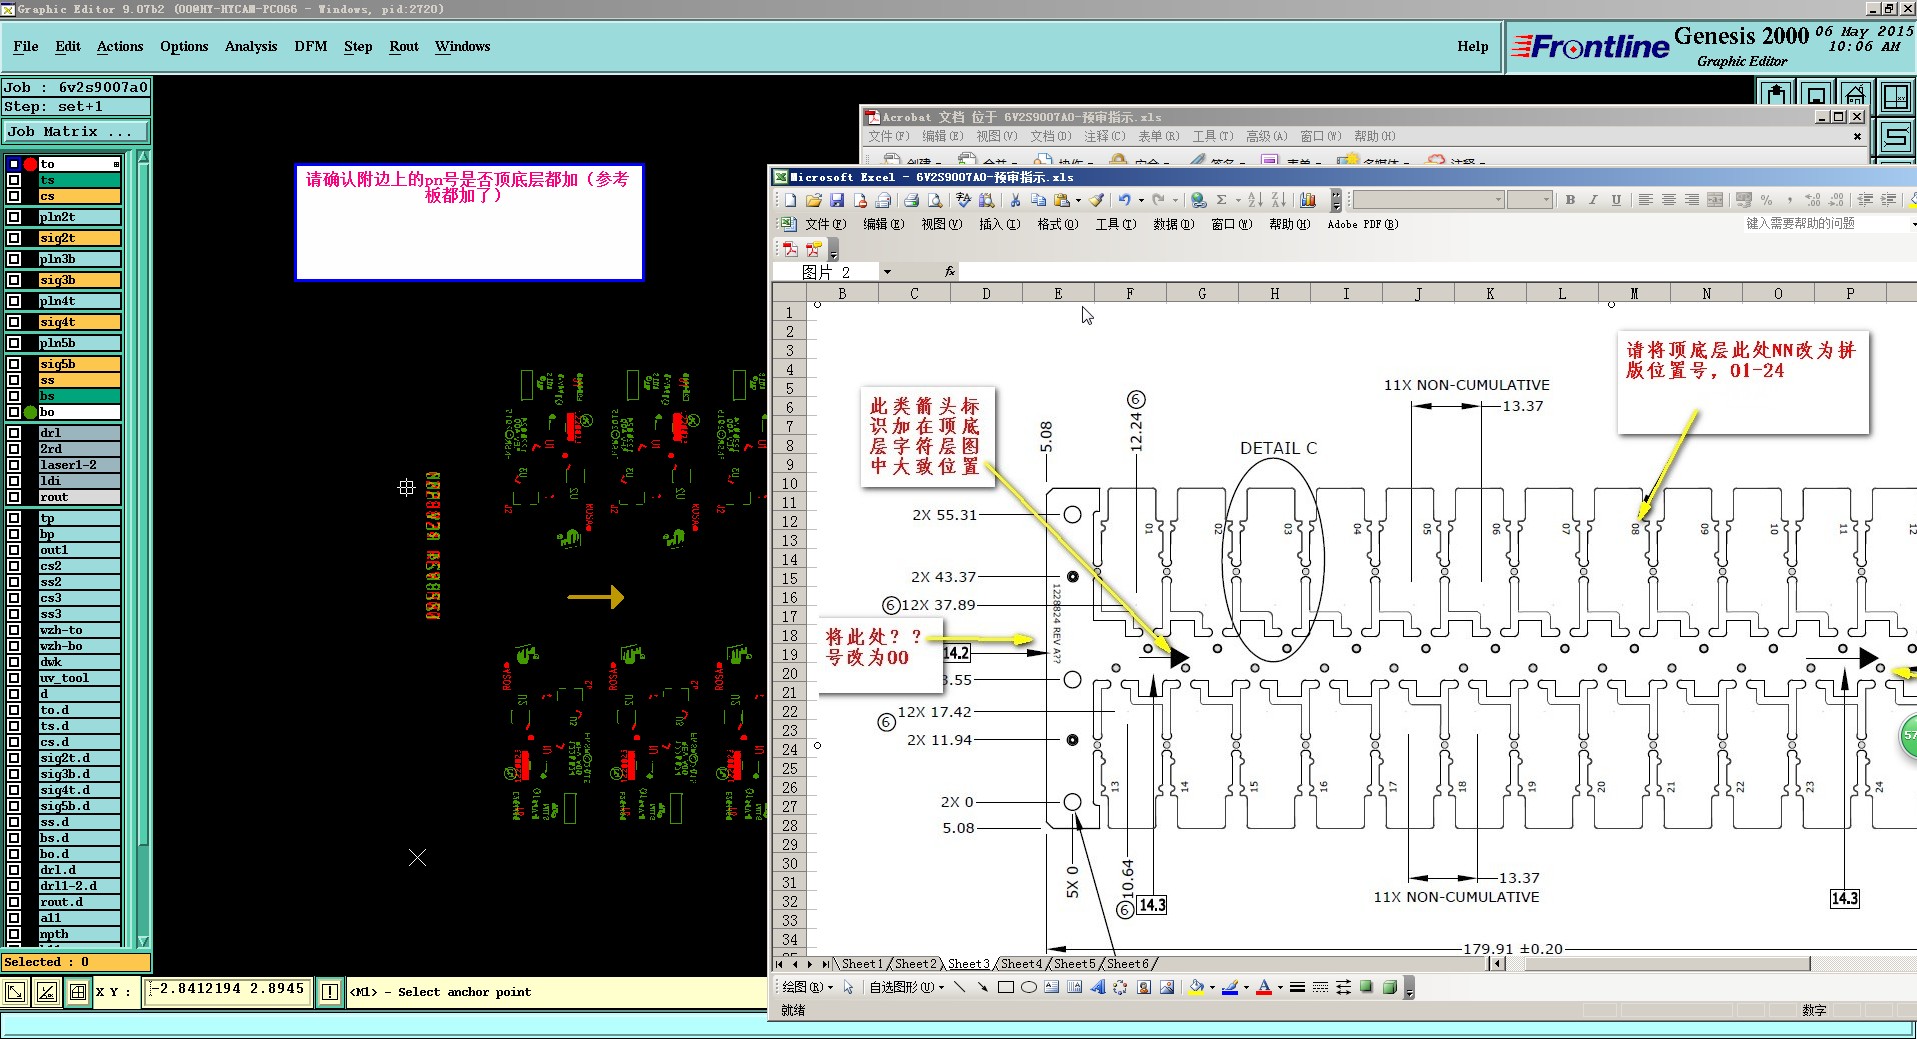The width and height of the screenshot is (1917, 1039).
Task: Select the Rectangle drawing tool
Action: [1006, 988]
